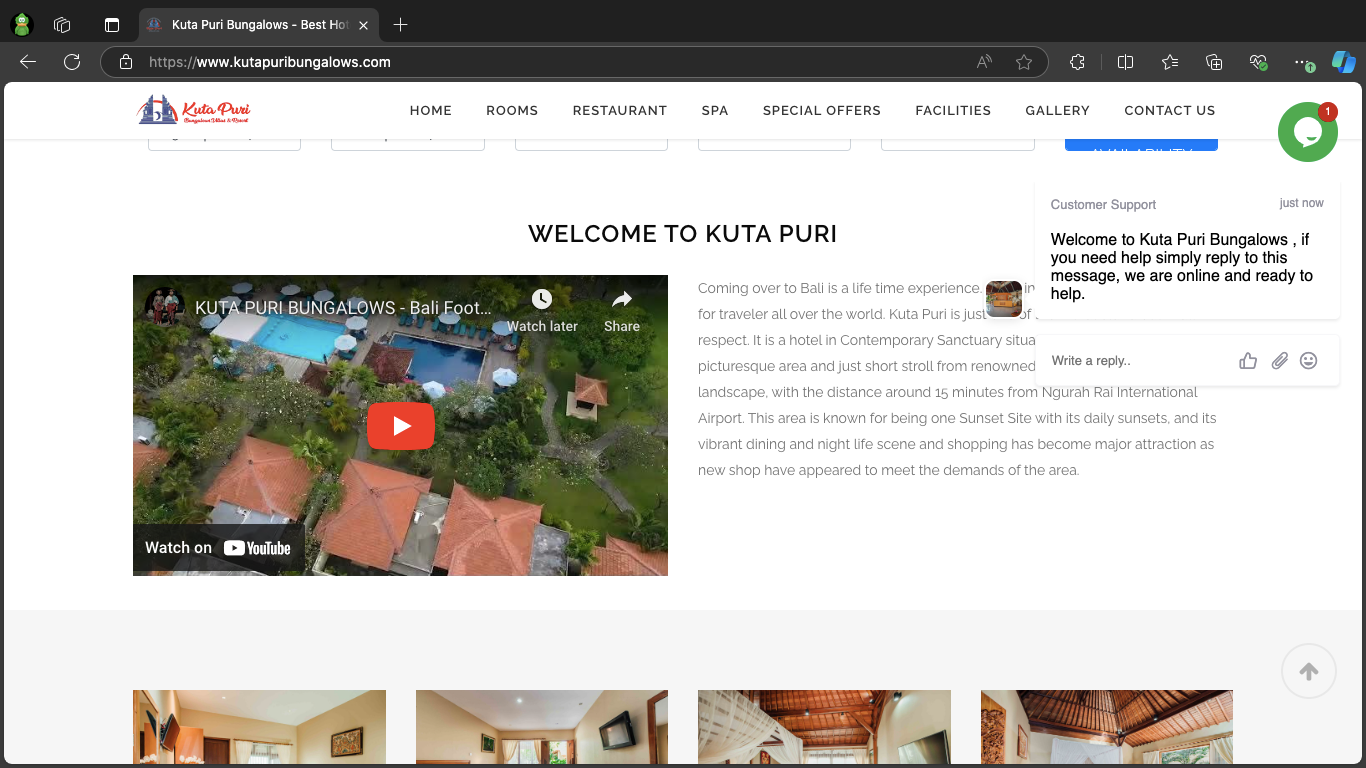Click the browser back arrow
Image resolution: width=1366 pixels, height=768 pixels.
click(x=28, y=62)
